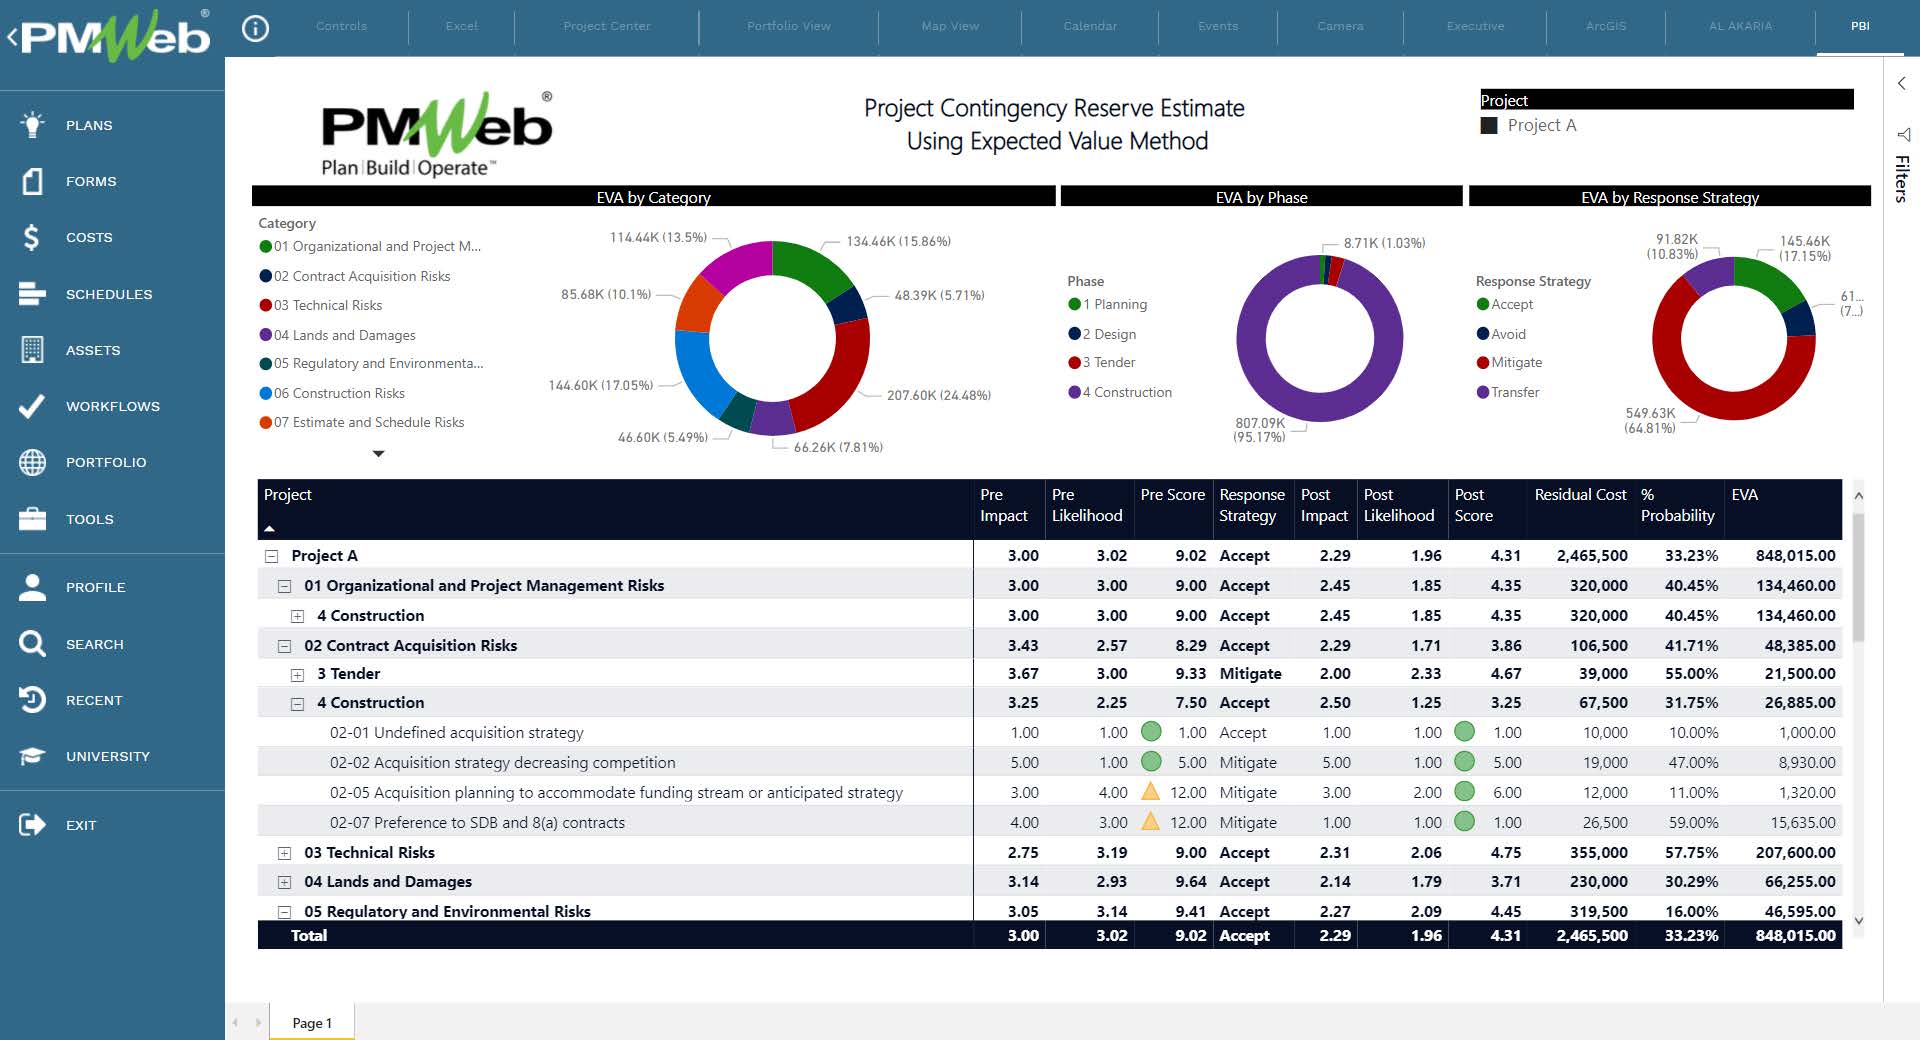
Task: Go to the previous page arrow
Action: 235,1022
